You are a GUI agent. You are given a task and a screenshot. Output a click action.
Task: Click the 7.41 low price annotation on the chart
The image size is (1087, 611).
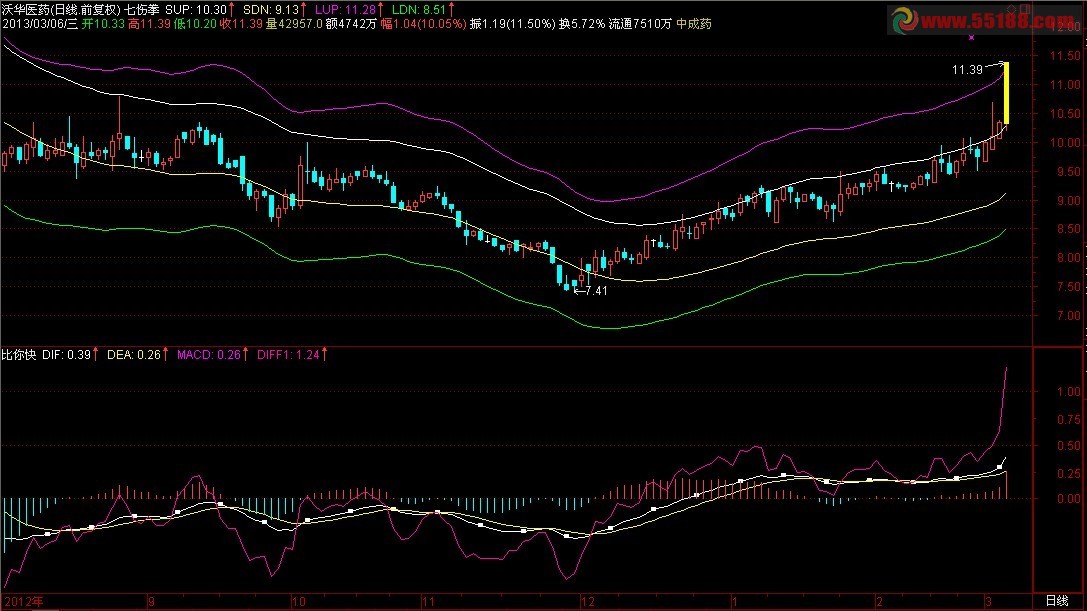(596, 291)
